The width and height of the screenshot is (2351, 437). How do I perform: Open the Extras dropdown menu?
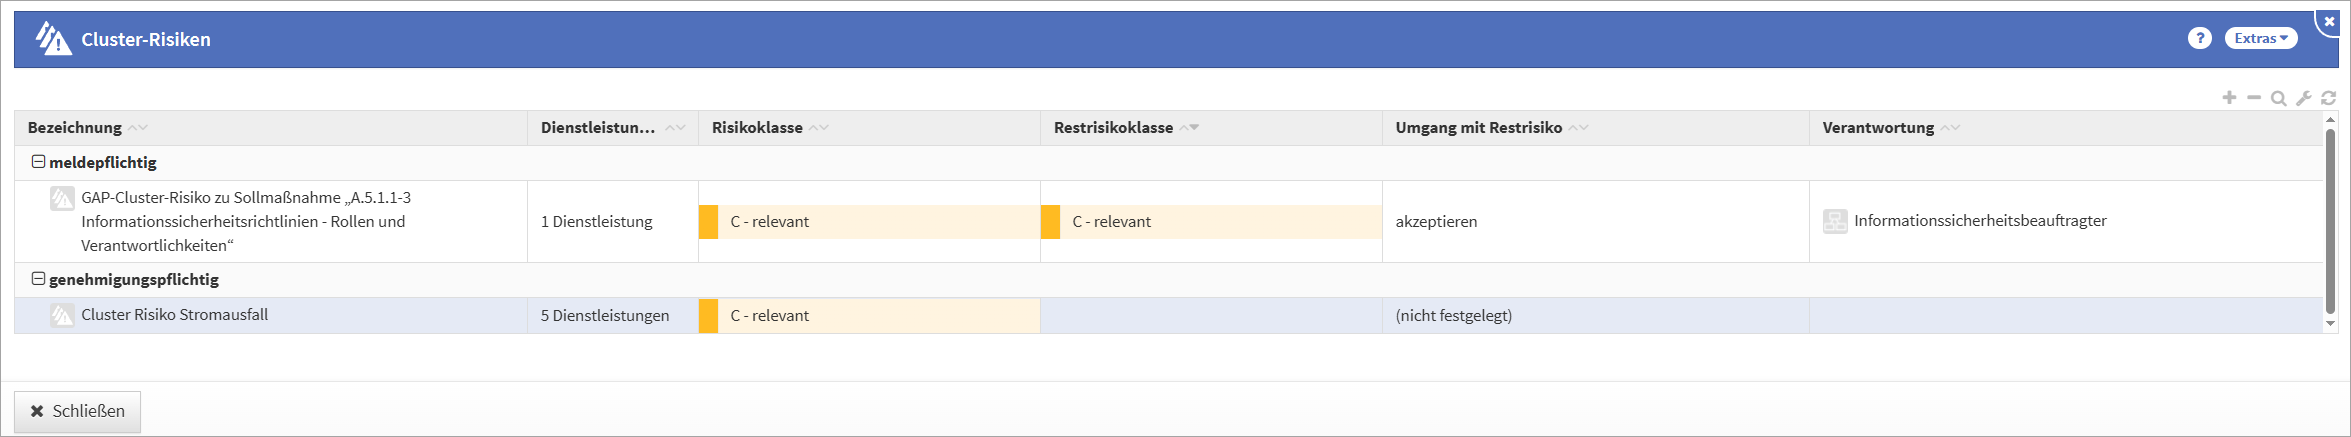[2260, 38]
